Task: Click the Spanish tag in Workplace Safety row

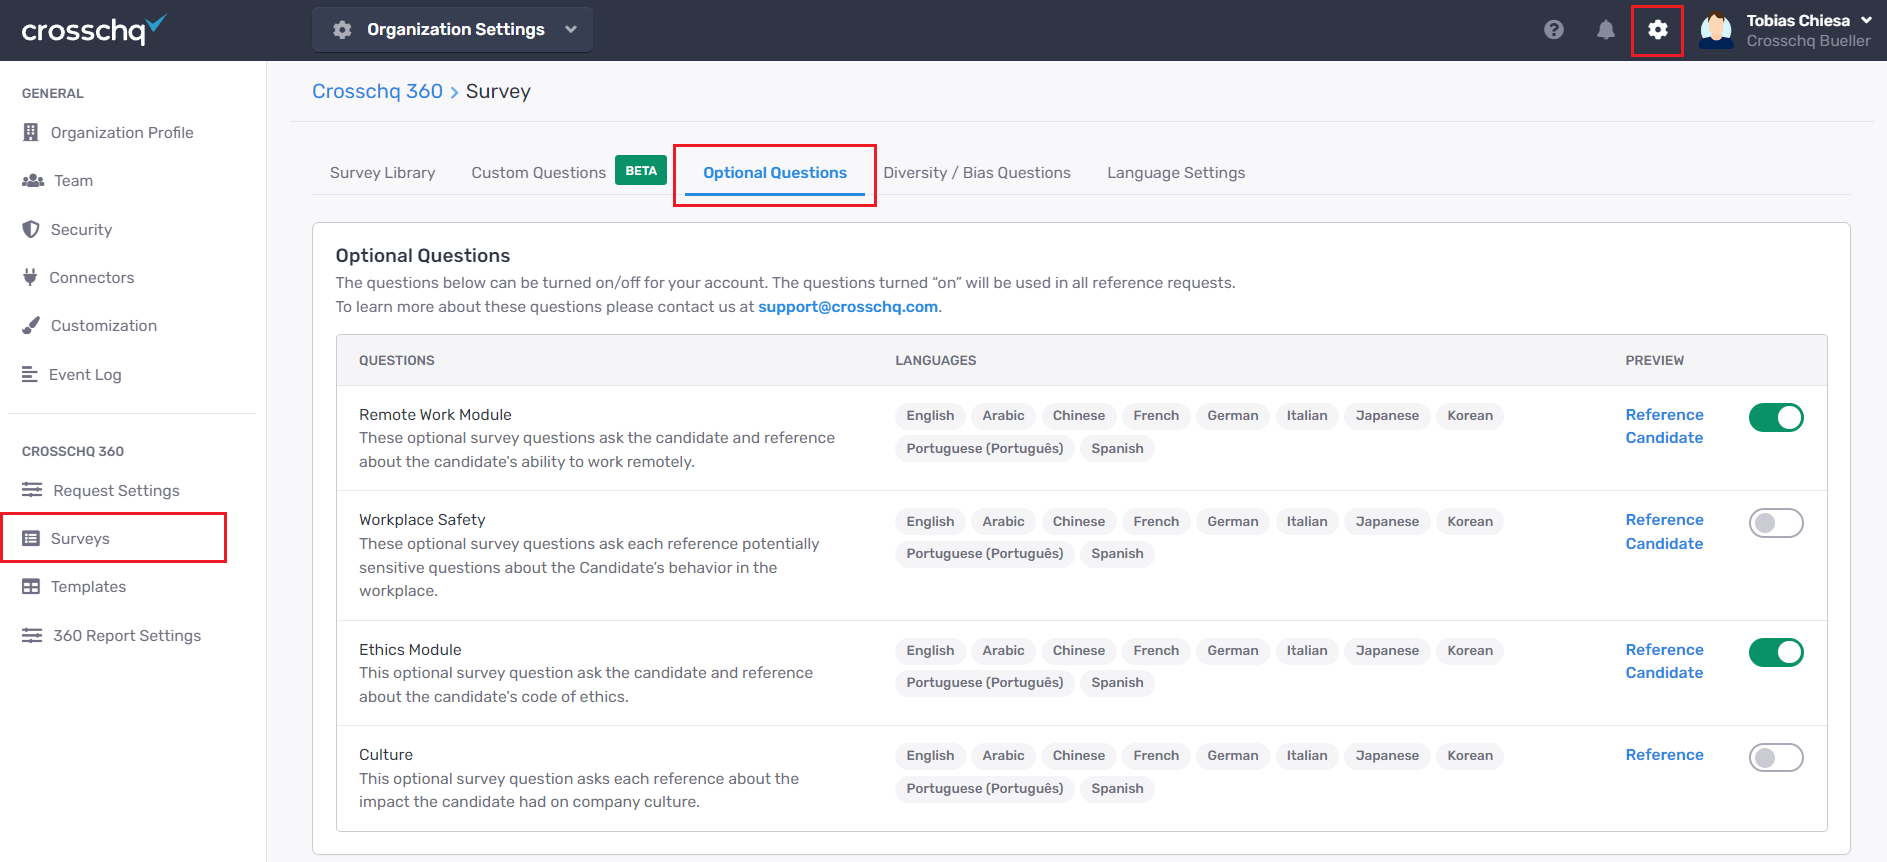Action: [1117, 554]
